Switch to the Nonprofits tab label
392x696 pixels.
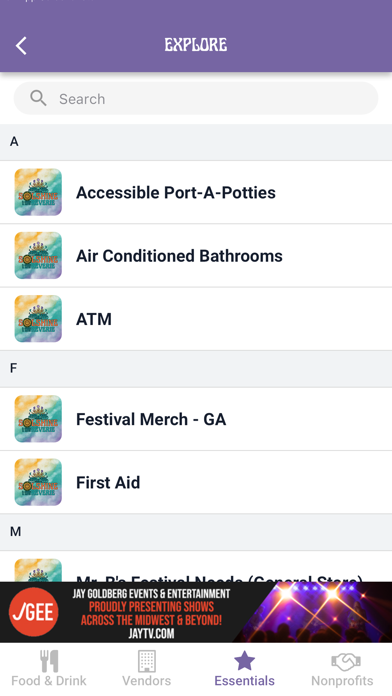342,680
